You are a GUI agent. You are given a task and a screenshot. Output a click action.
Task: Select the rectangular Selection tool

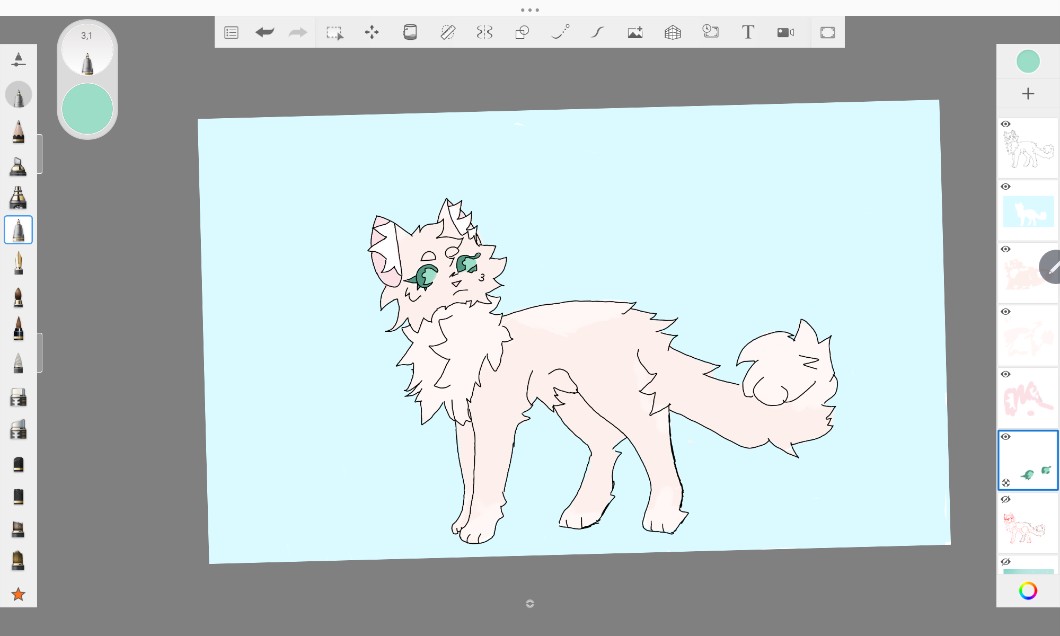pyautogui.click(x=335, y=32)
